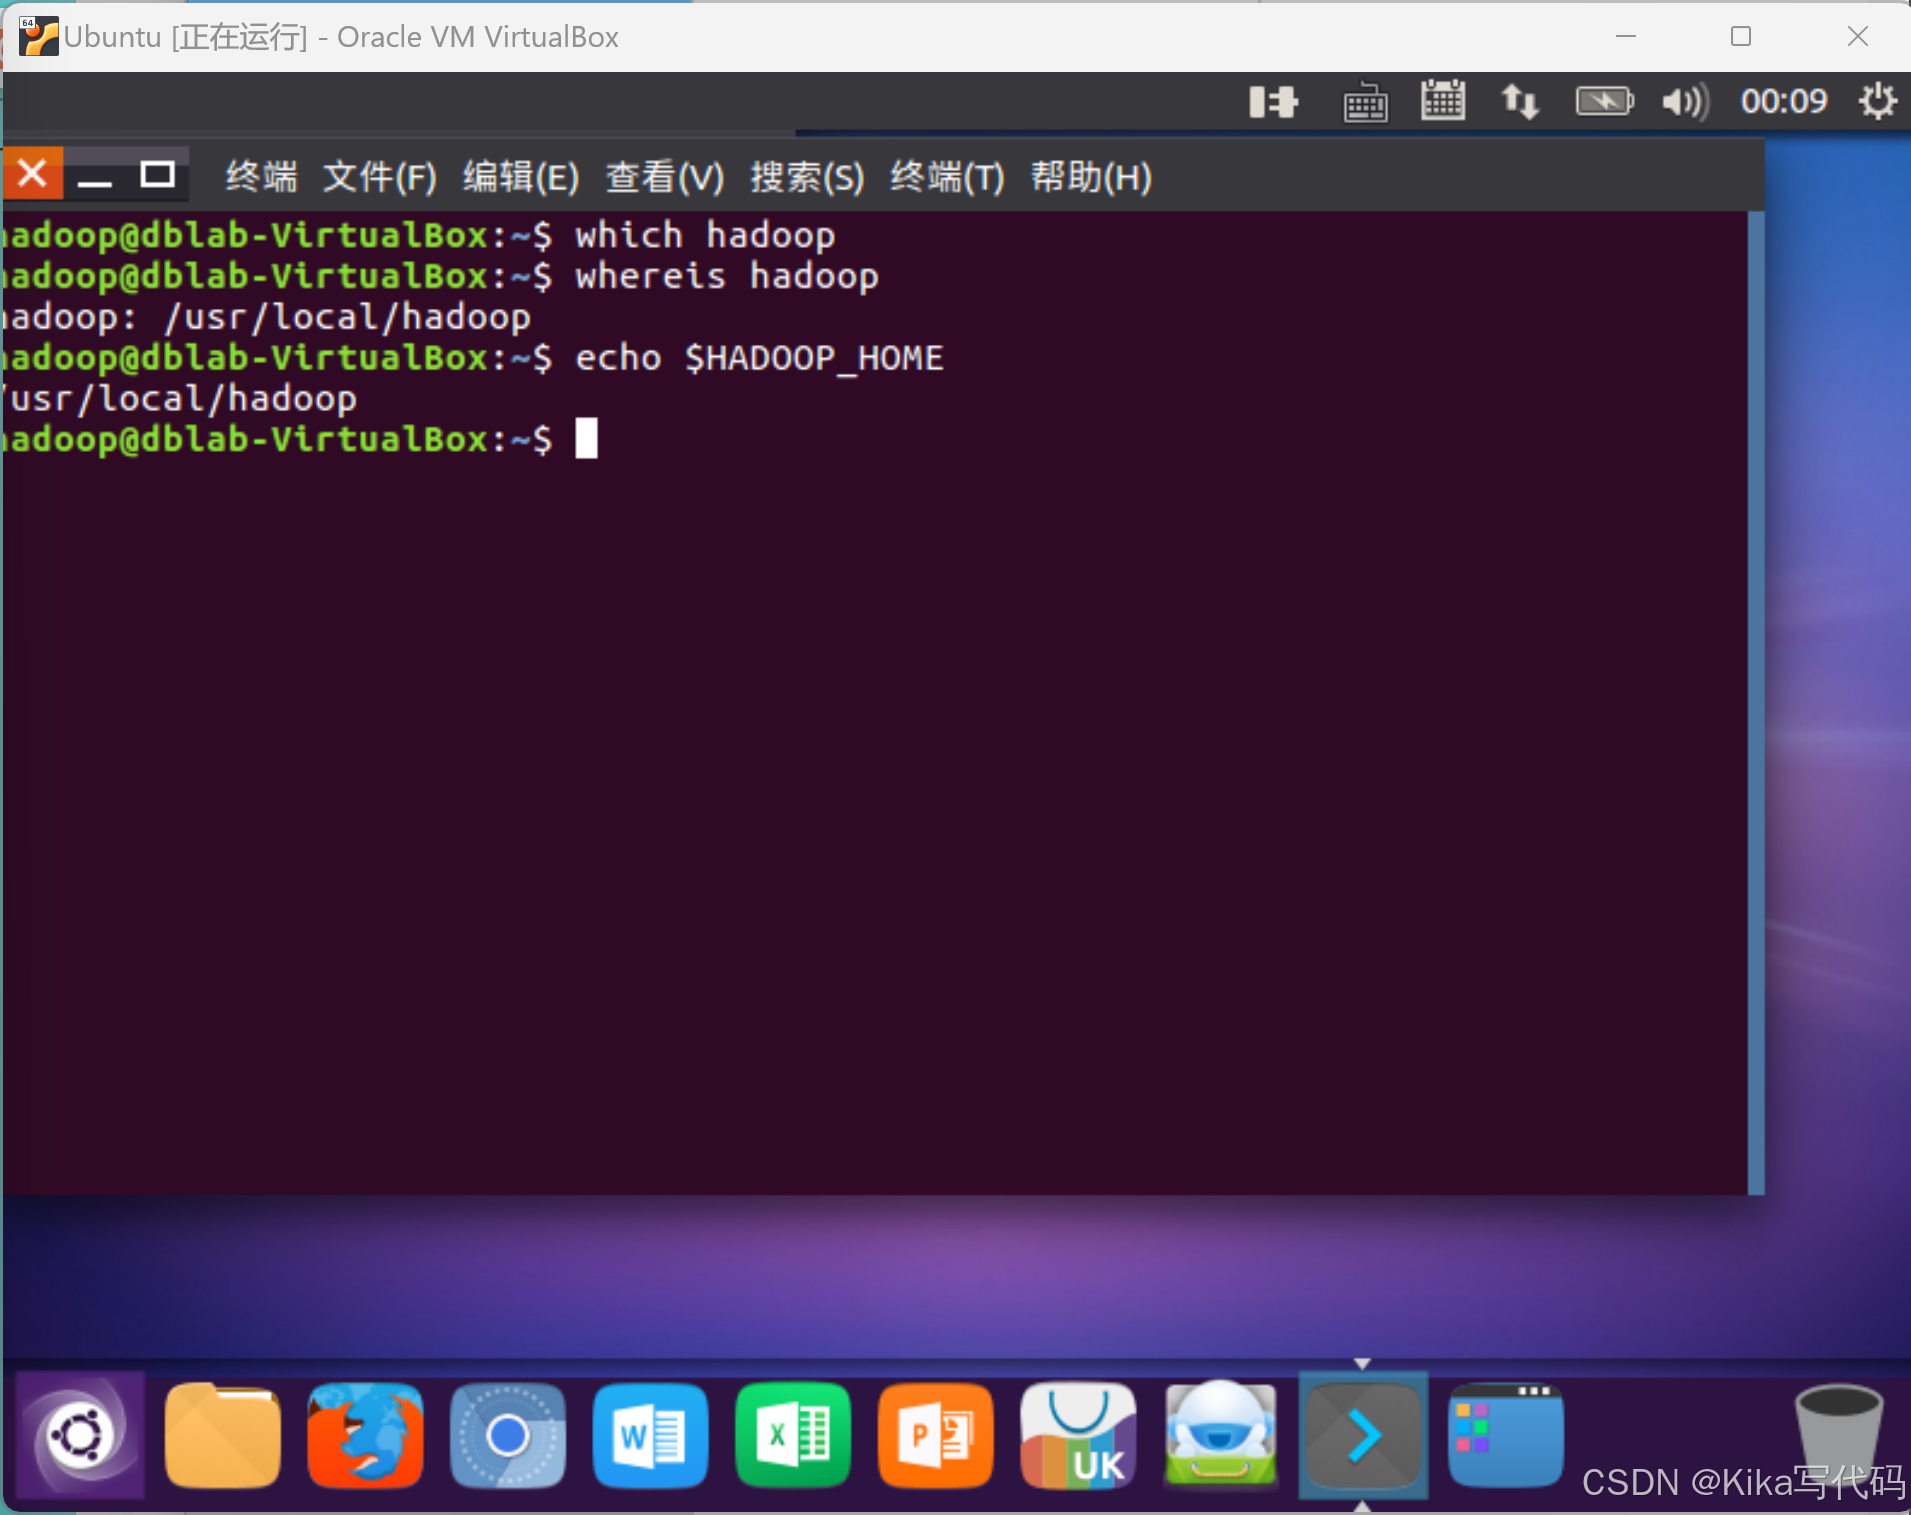
Task: Open the calendar indicator in top panel
Action: tap(1443, 100)
